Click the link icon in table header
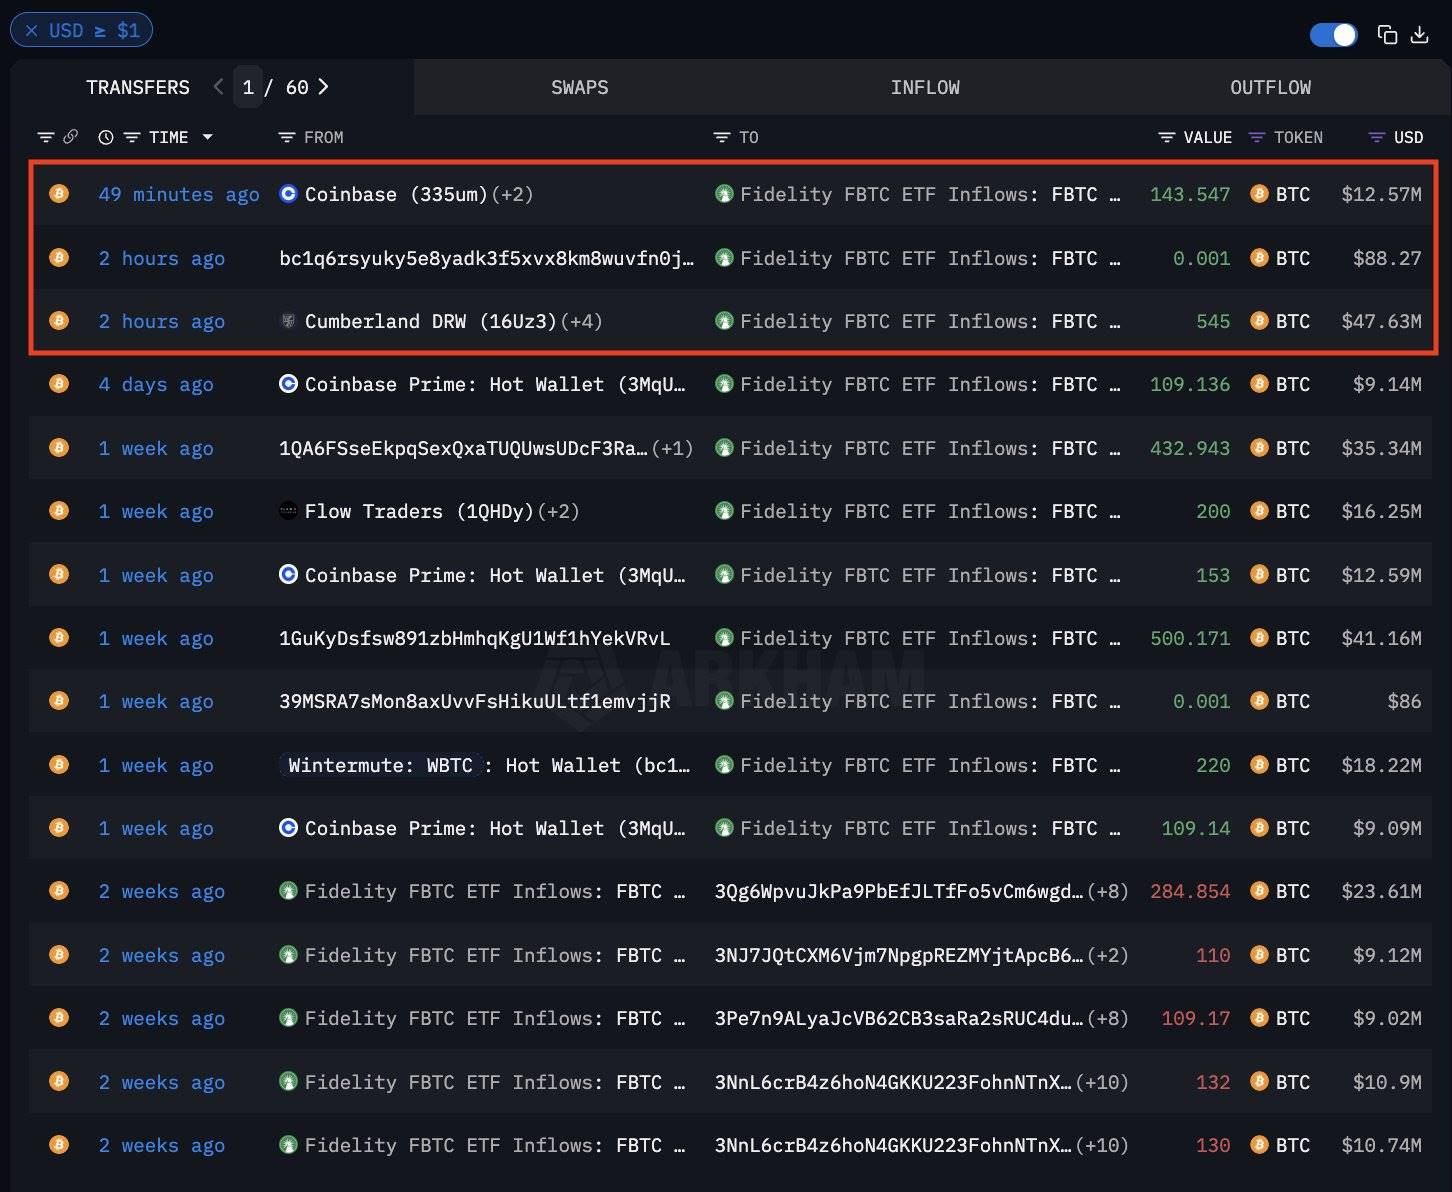 70,137
